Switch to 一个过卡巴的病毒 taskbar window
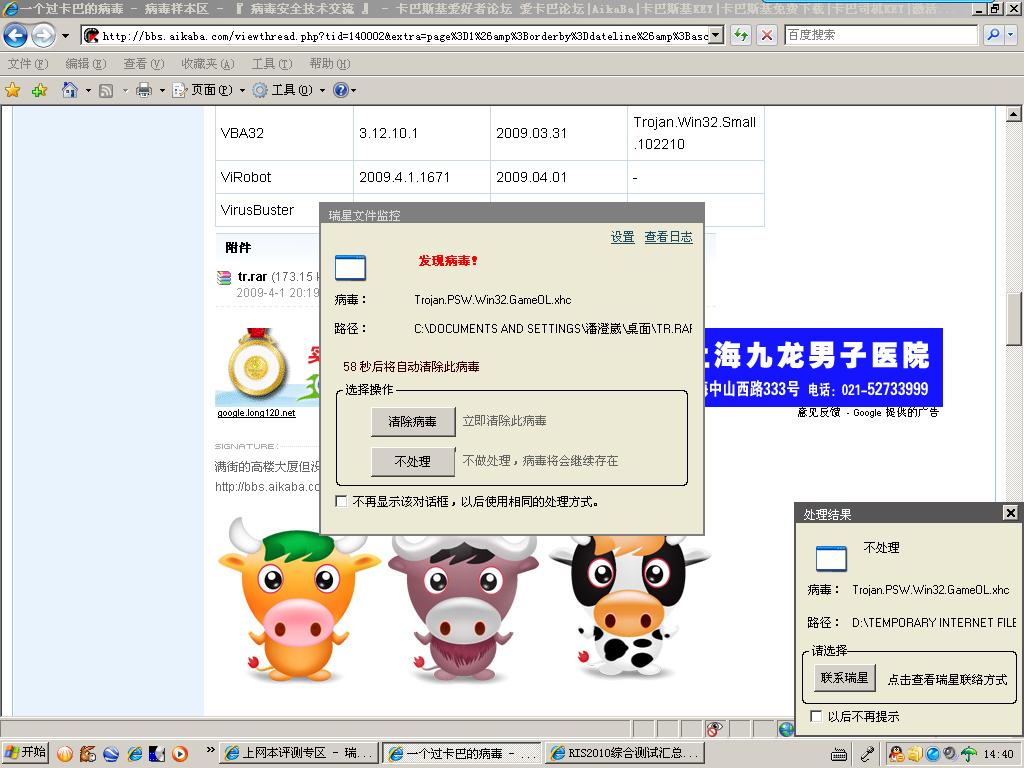 click(462, 753)
